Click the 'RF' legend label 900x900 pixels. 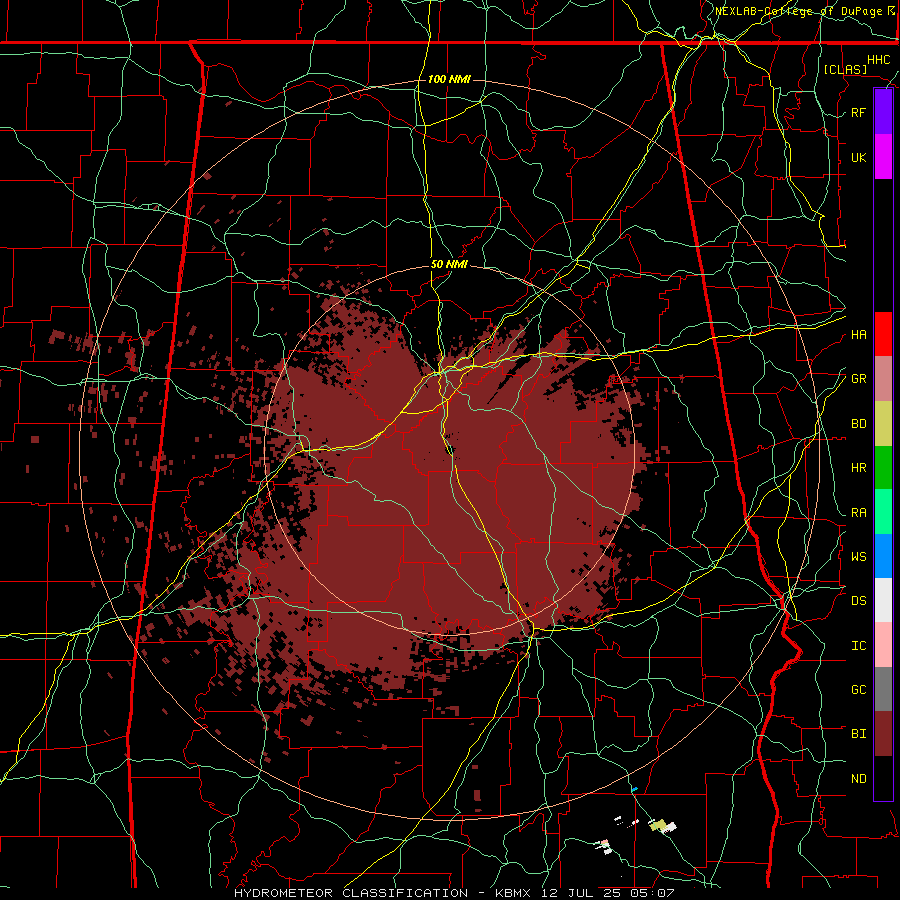pyautogui.click(x=858, y=112)
